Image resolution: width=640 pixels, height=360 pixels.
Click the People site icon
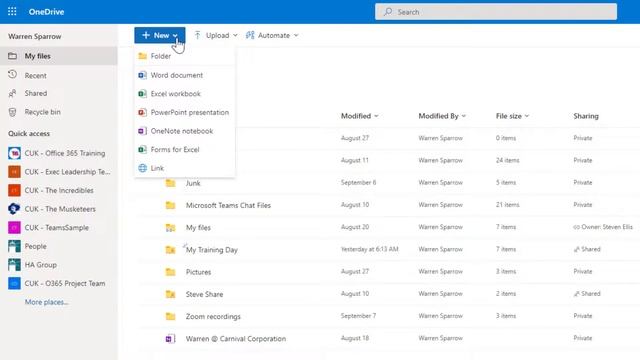14,246
